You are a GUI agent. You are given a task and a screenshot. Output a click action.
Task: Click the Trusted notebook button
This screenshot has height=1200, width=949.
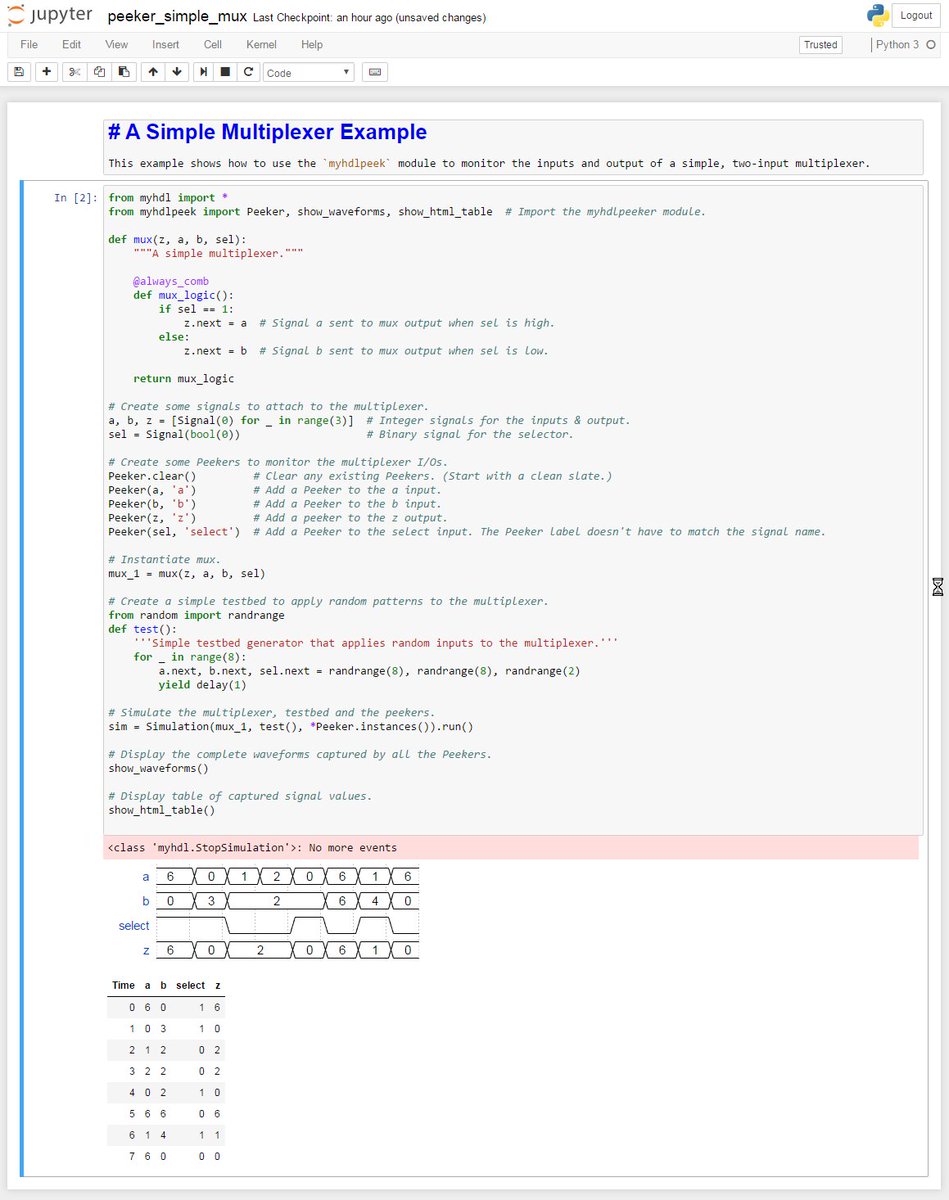[821, 45]
